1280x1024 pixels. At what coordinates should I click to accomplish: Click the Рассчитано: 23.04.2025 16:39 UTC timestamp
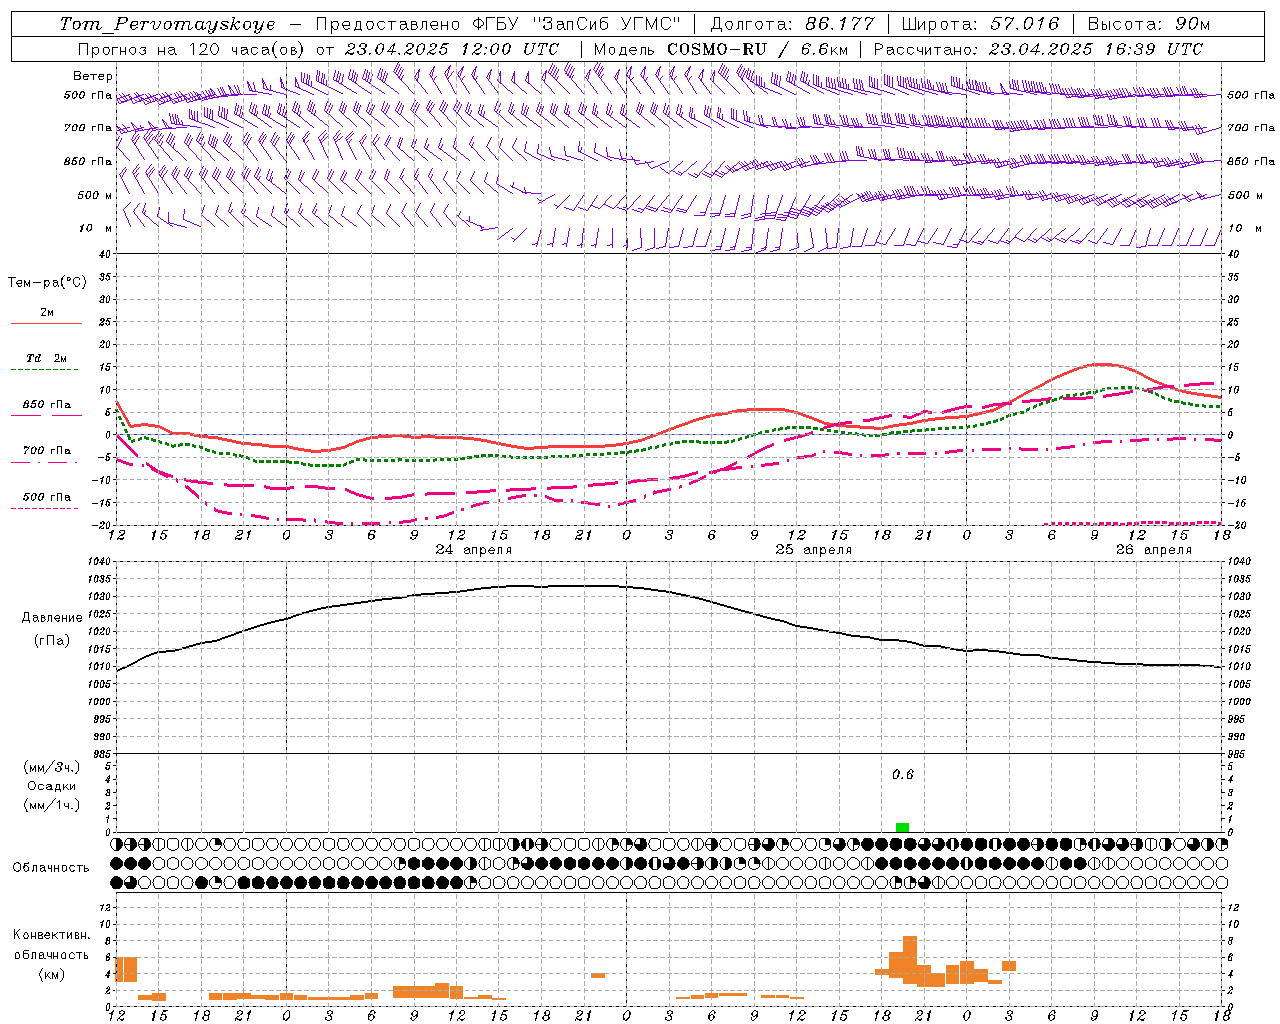tap(1038, 49)
